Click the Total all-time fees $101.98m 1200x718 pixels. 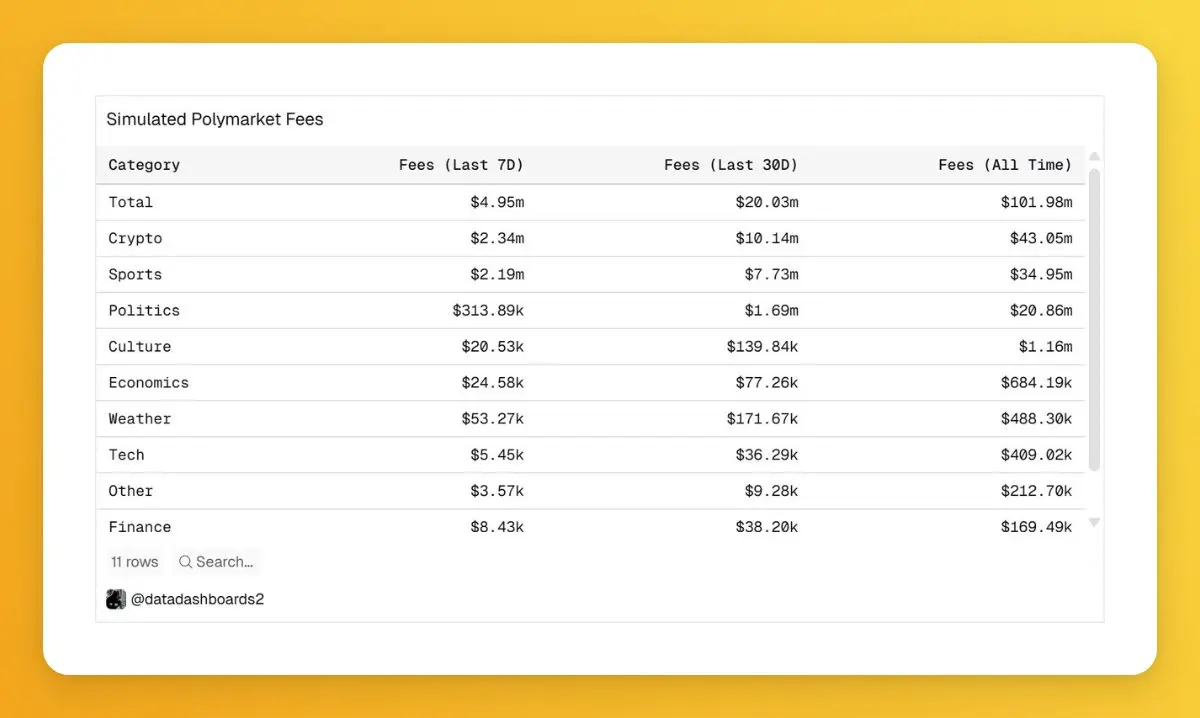1036,202
